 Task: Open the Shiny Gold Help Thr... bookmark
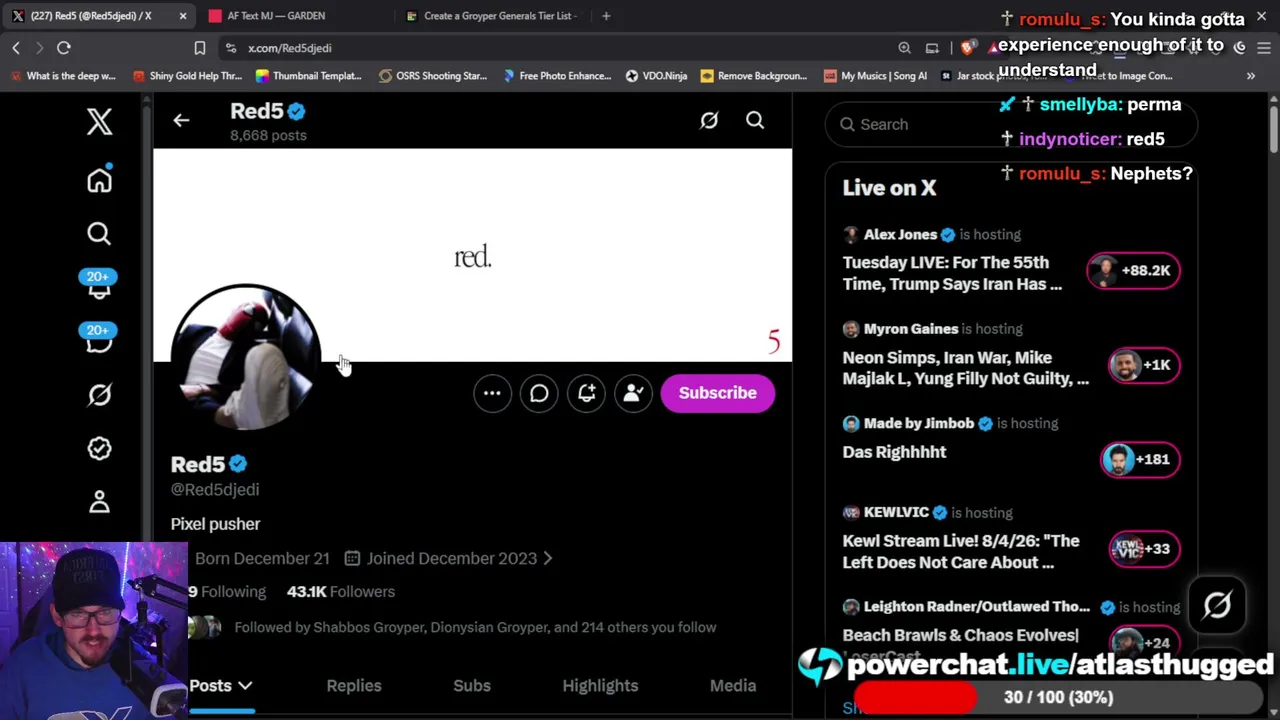(x=188, y=76)
